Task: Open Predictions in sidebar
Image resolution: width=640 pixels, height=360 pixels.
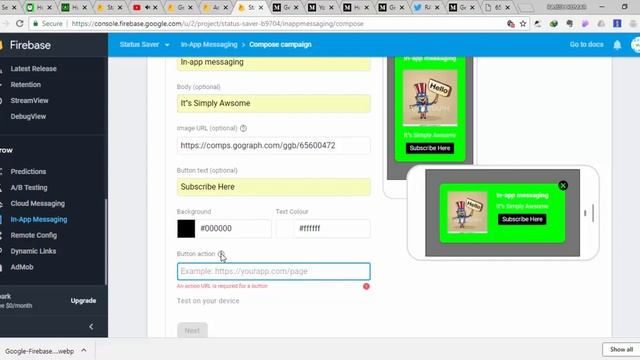Action: [28, 171]
